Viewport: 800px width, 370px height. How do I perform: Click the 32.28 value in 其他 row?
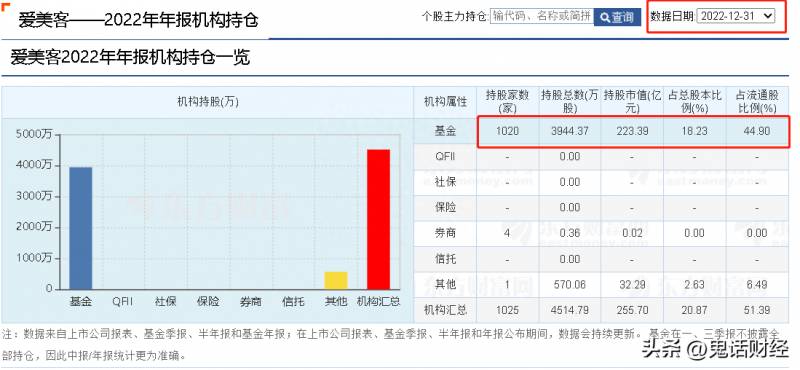[x=632, y=284]
